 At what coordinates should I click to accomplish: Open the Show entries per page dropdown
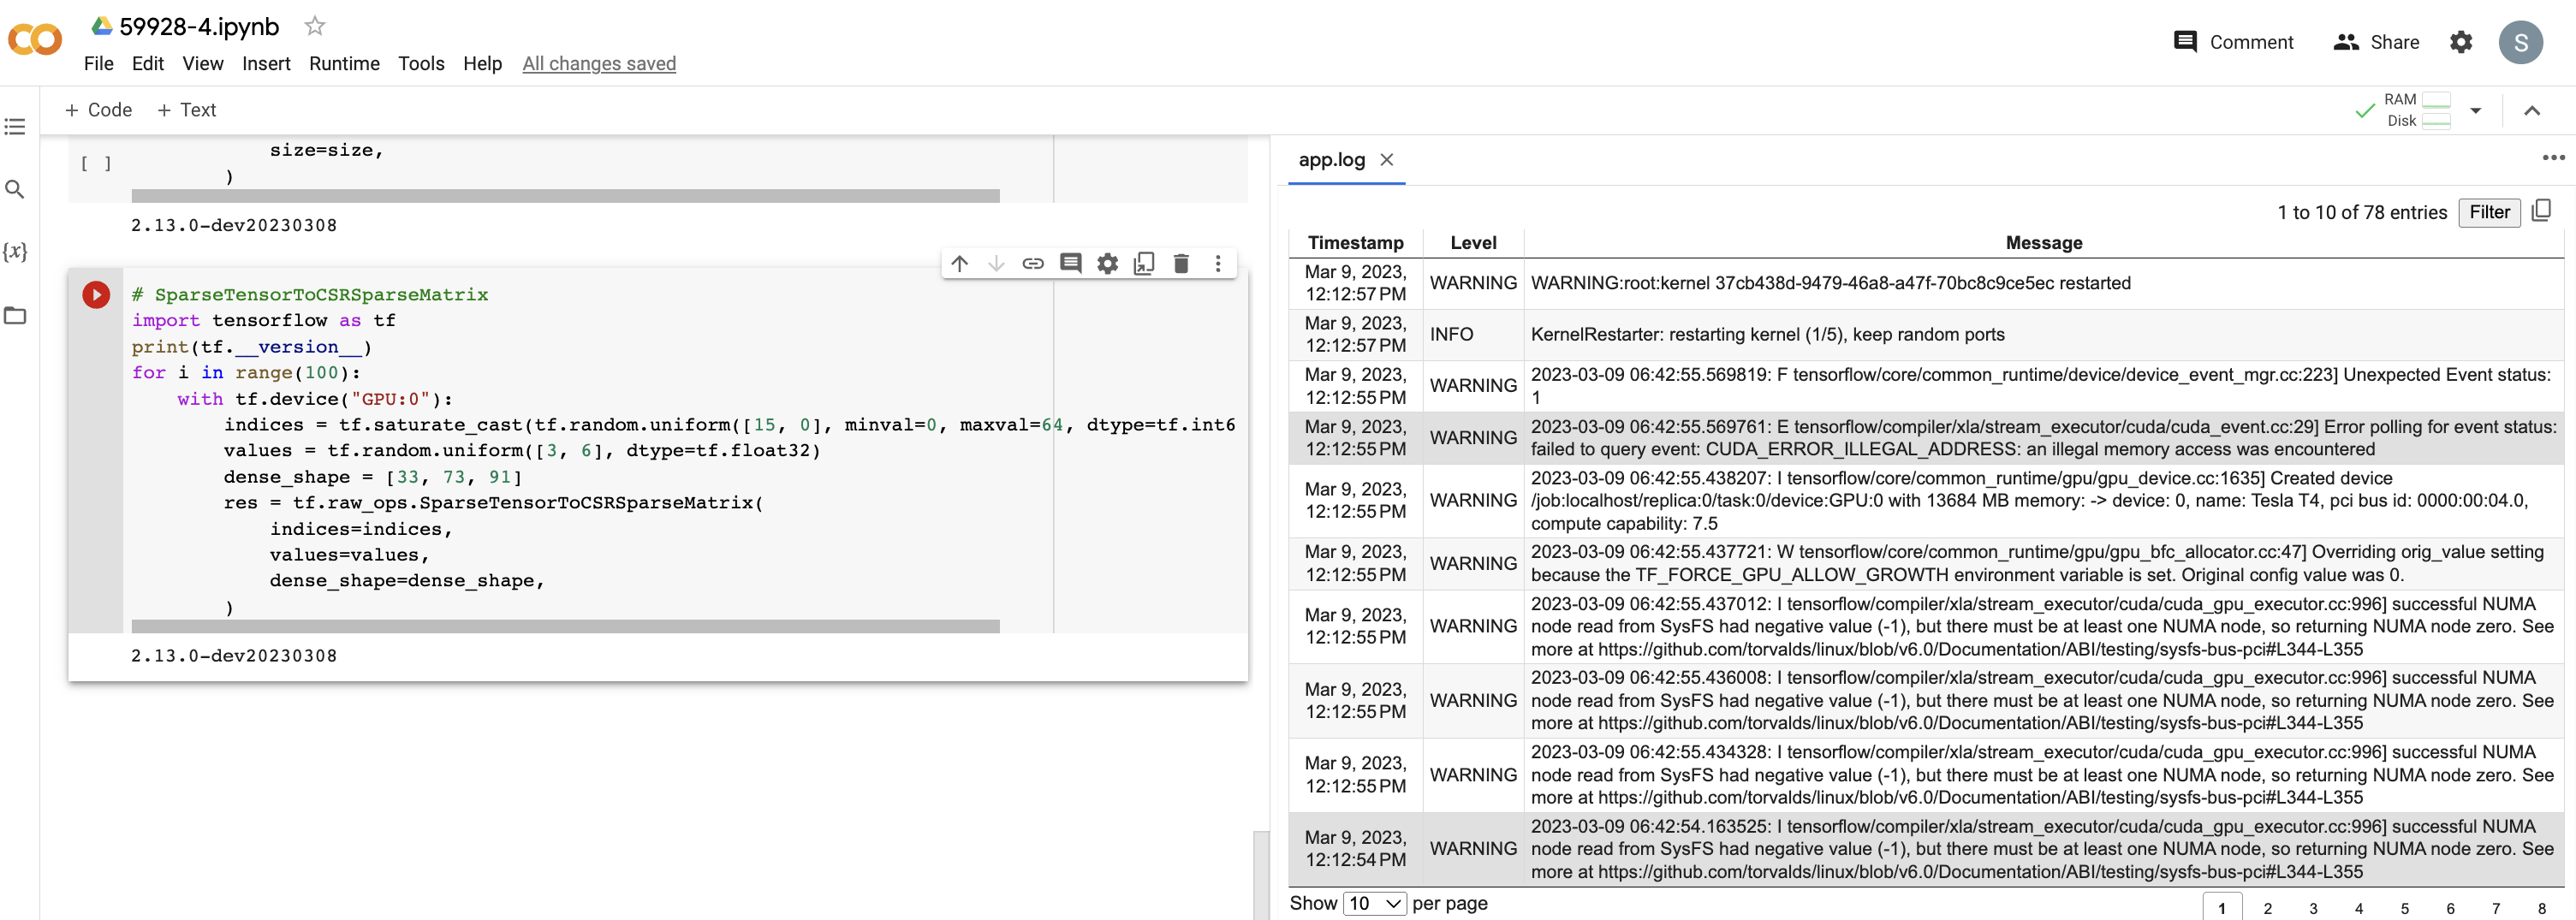click(1374, 903)
